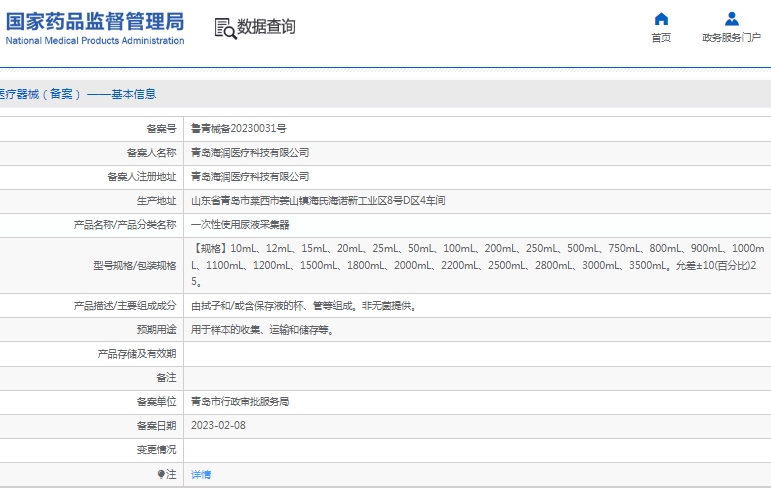Click the 备案号 field label
This screenshot has width=771, height=493.
(x=161, y=129)
